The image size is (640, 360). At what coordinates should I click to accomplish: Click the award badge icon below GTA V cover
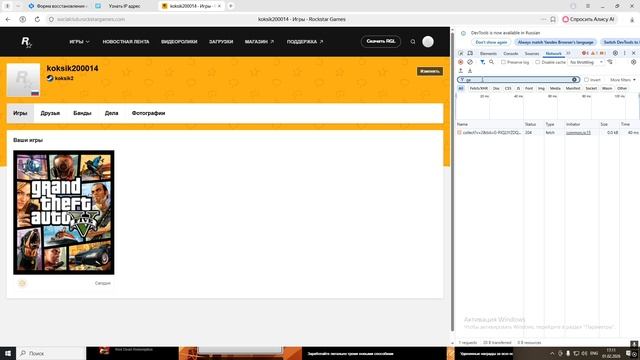22,283
